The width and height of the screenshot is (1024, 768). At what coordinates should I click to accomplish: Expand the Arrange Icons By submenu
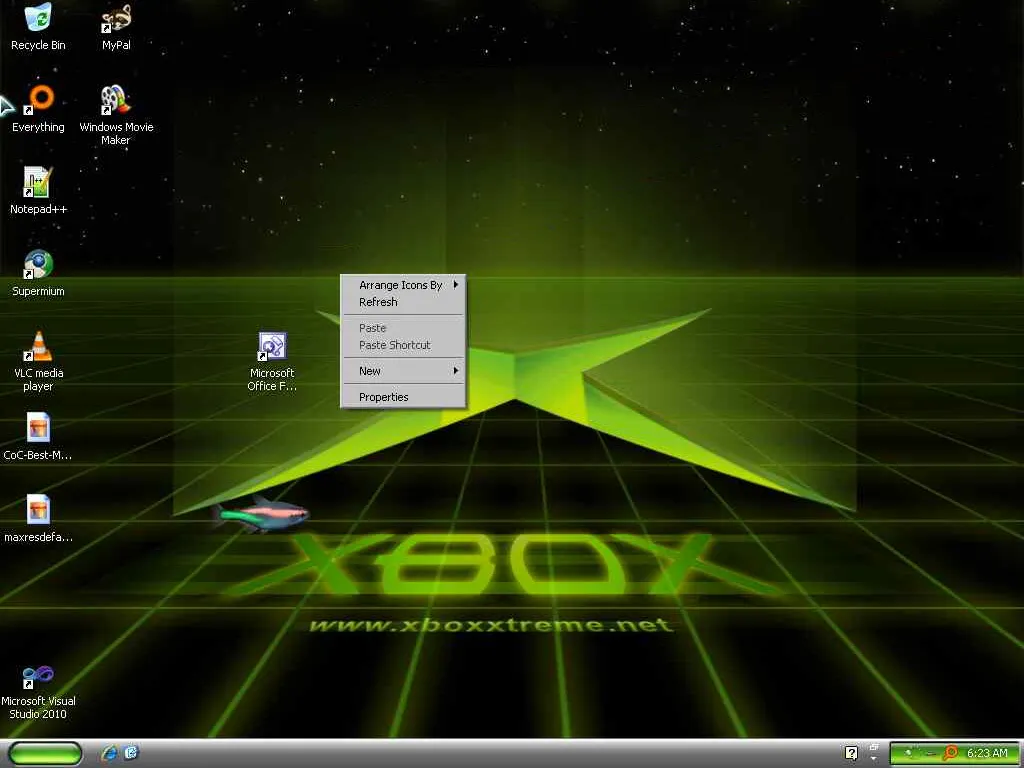[x=403, y=285]
